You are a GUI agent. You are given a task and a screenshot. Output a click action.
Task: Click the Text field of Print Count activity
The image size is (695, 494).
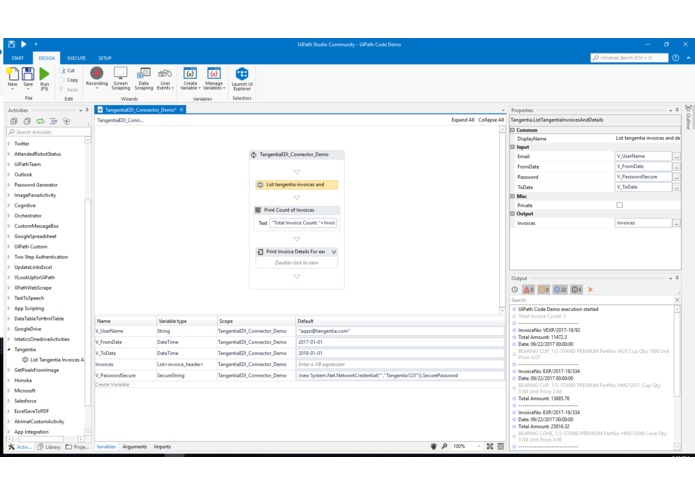pyautogui.click(x=303, y=223)
